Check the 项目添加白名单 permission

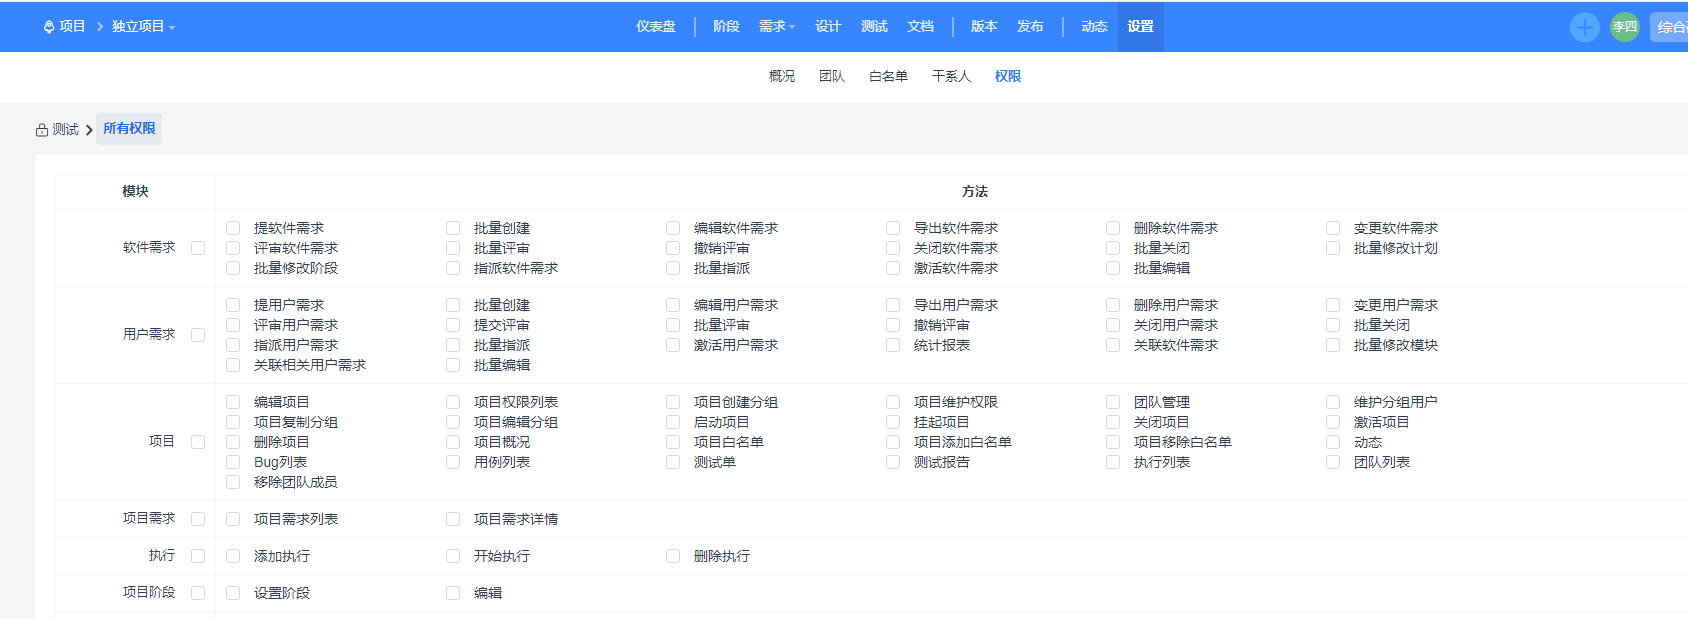point(893,442)
